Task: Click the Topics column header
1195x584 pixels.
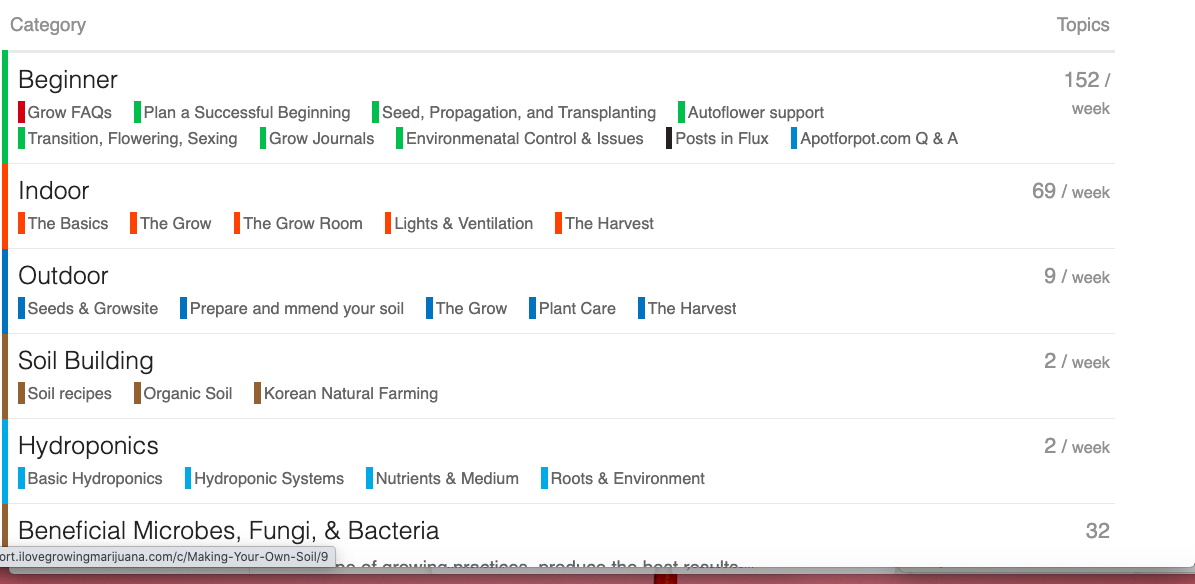Action: 1082,25
